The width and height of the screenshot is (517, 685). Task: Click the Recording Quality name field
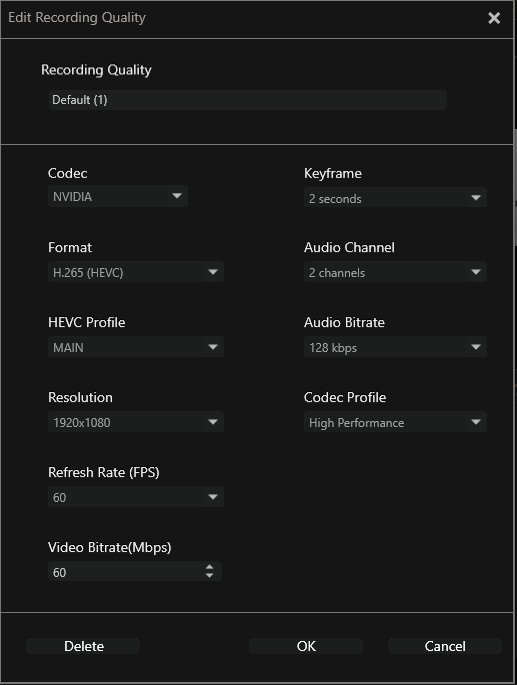[x=247, y=100]
